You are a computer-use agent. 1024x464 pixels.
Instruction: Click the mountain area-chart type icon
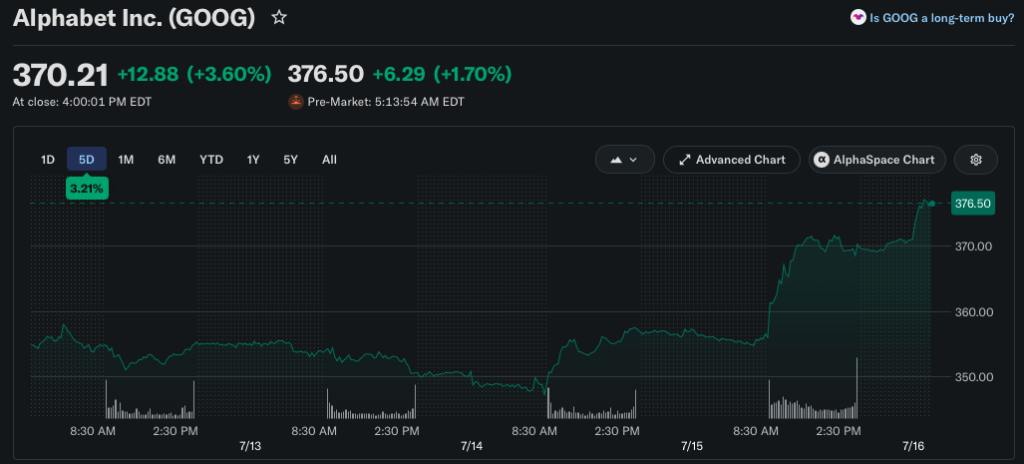(x=615, y=159)
